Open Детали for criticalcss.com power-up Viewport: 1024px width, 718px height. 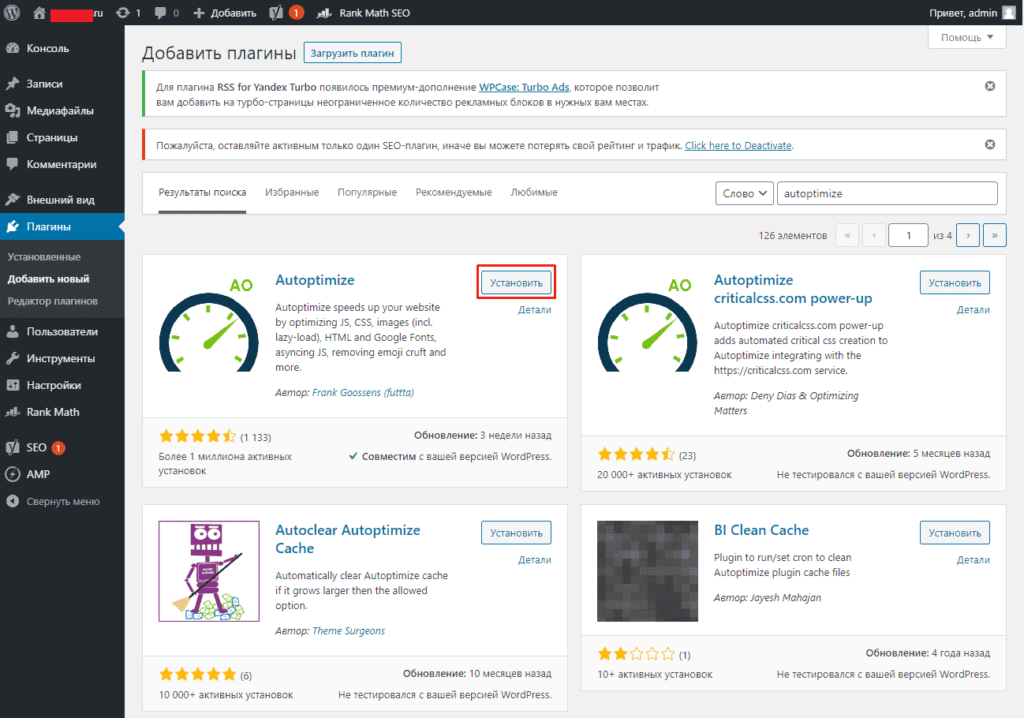(x=973, y=310)
